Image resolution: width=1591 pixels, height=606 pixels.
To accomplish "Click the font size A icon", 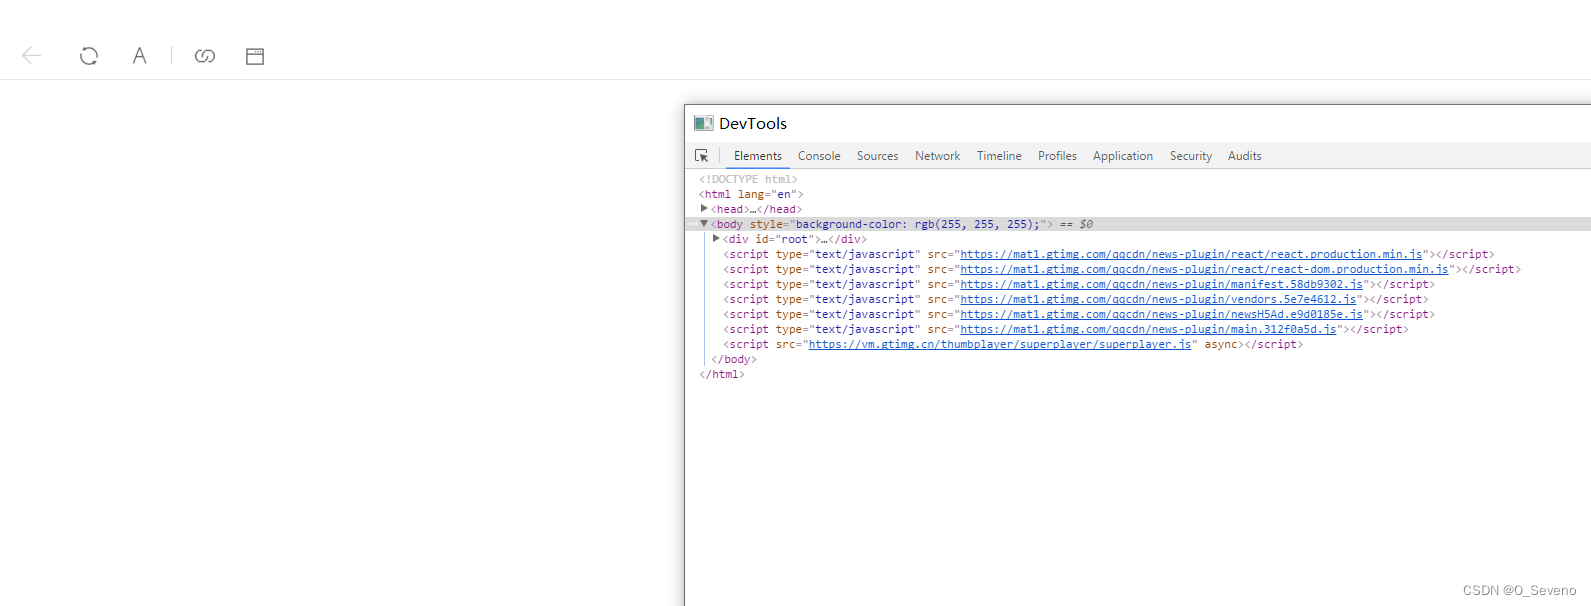I will pyautogui.click(x=139, y=56).
